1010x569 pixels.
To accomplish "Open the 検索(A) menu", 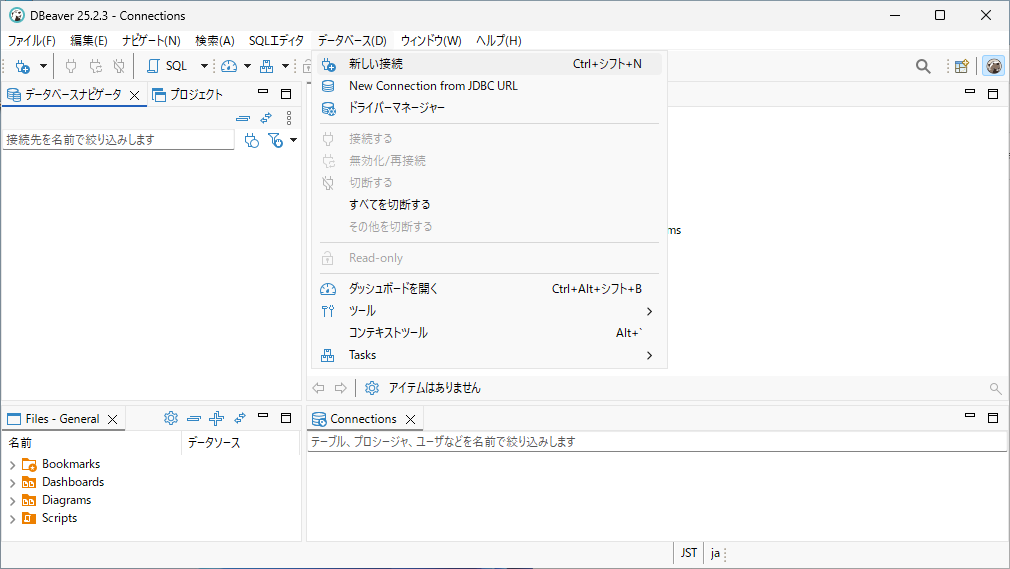I will click(x=214, y=41).
